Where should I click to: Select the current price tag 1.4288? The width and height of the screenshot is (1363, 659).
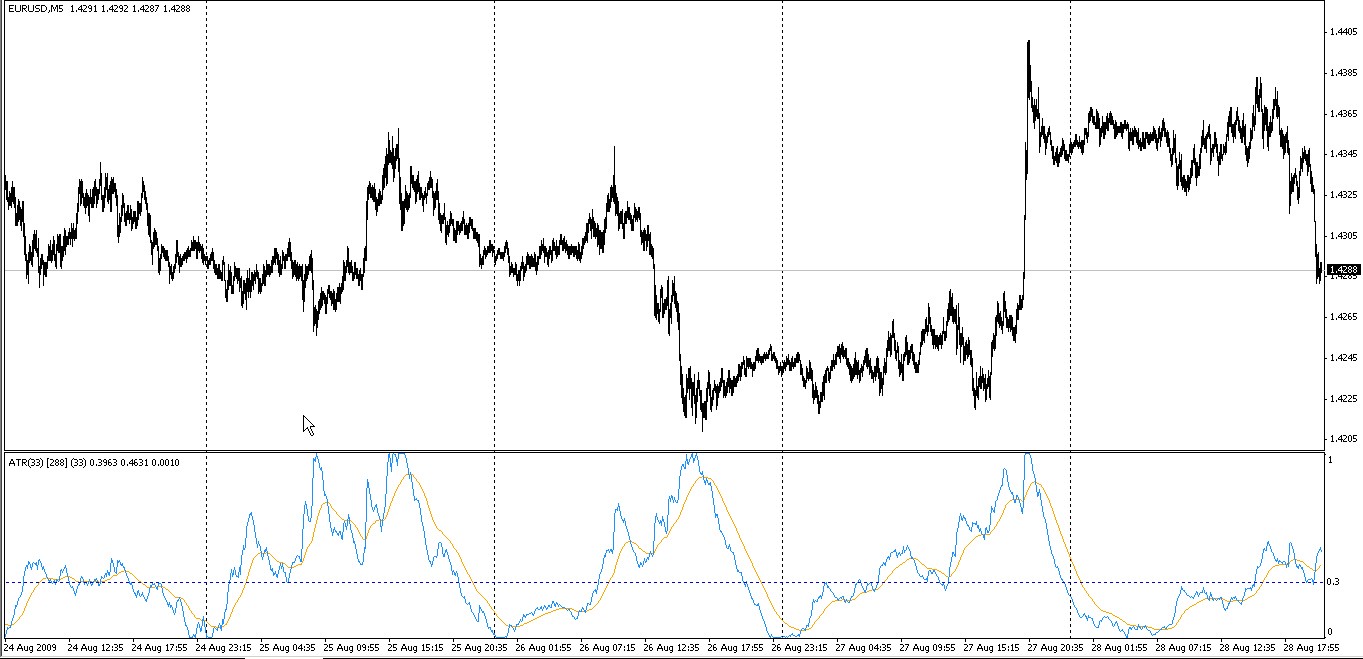point(1345,269)
